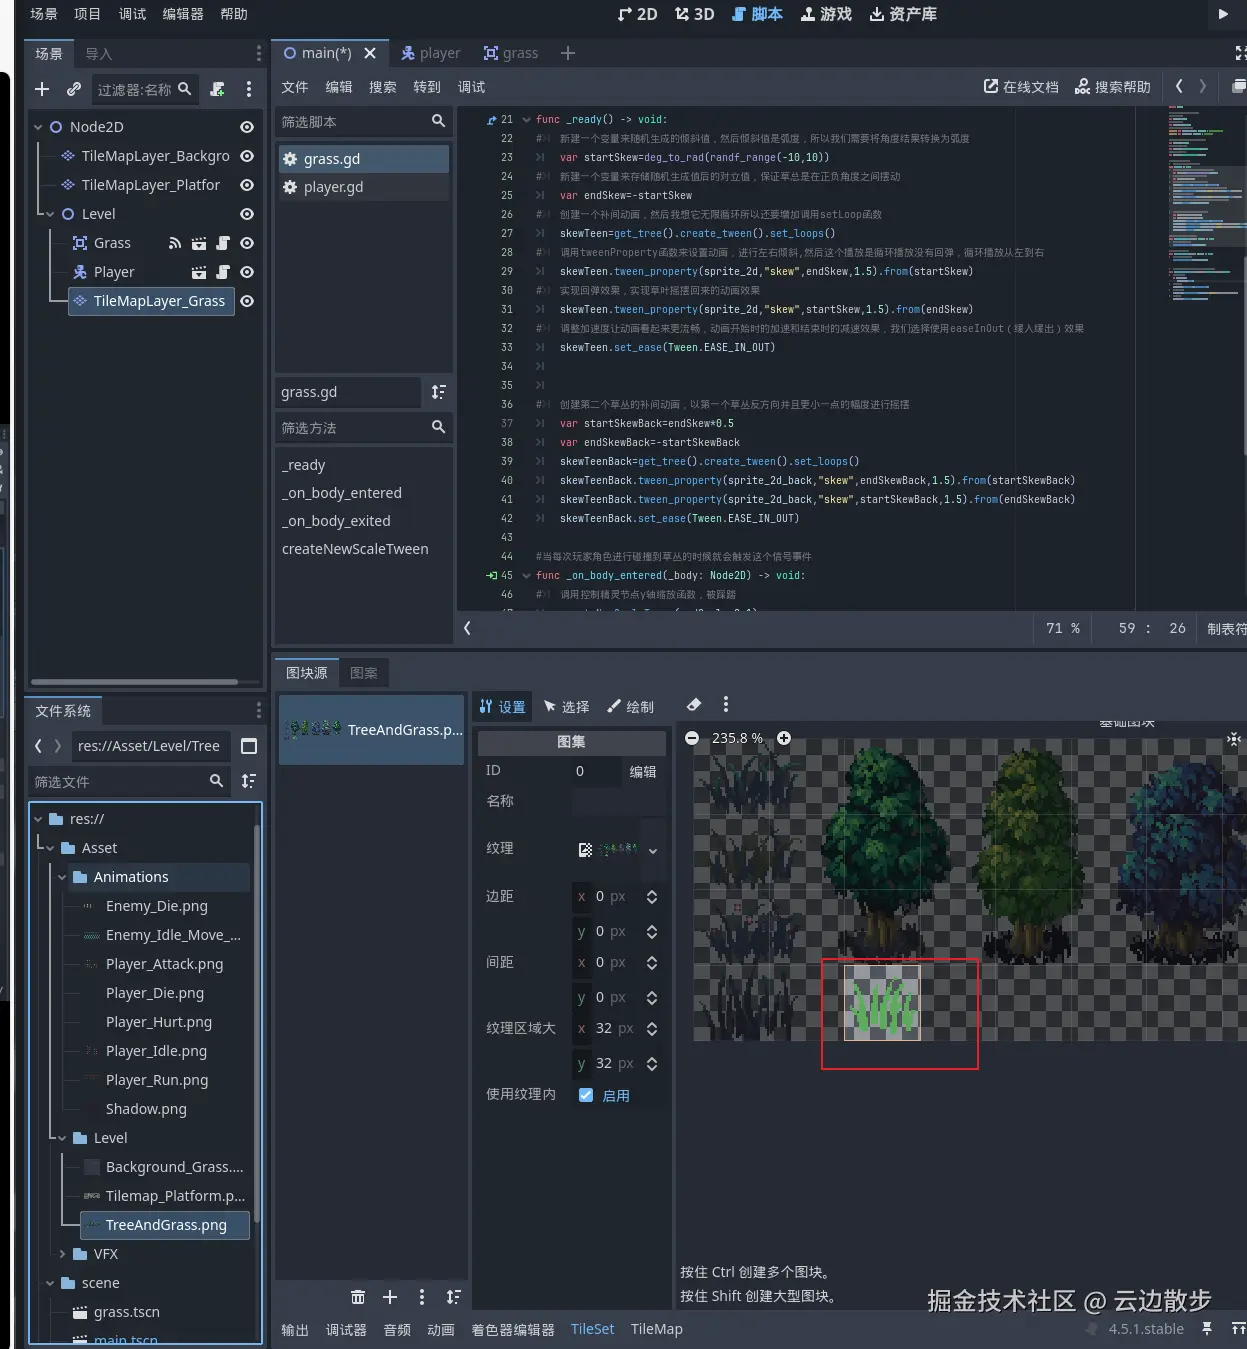Open the 调试 menu in top bar
1247x1349 pixels.
(132, 14)
